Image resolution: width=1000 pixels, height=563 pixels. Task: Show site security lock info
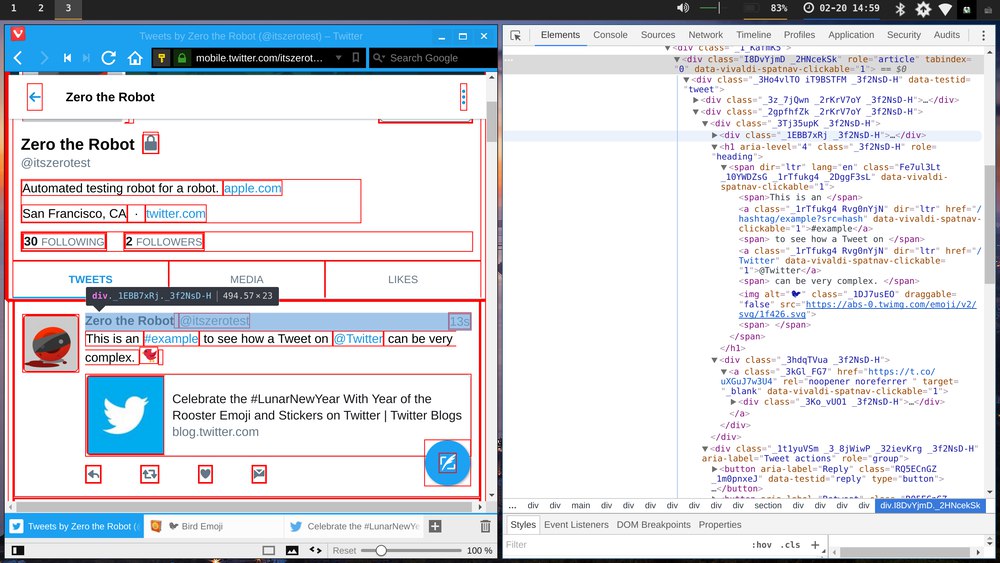tap(182, 58)
